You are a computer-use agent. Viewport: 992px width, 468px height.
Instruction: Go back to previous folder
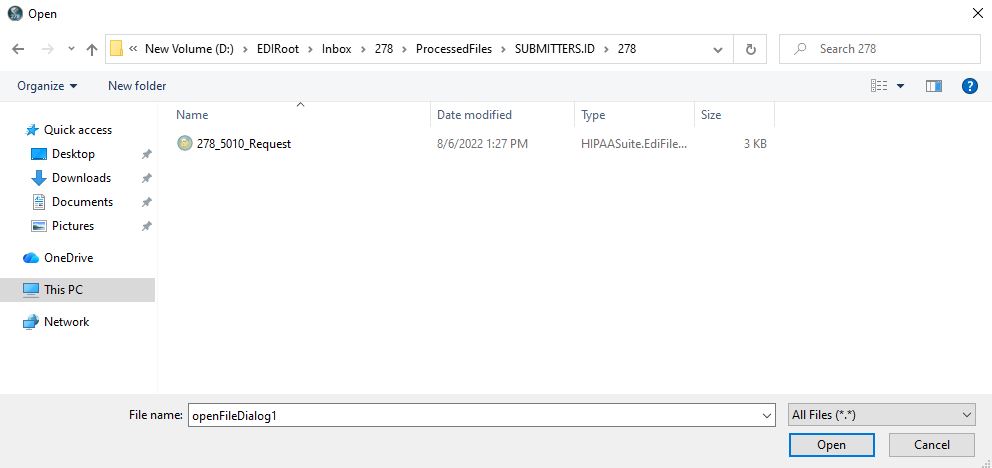pyautogui.click(x=18, y=49)
